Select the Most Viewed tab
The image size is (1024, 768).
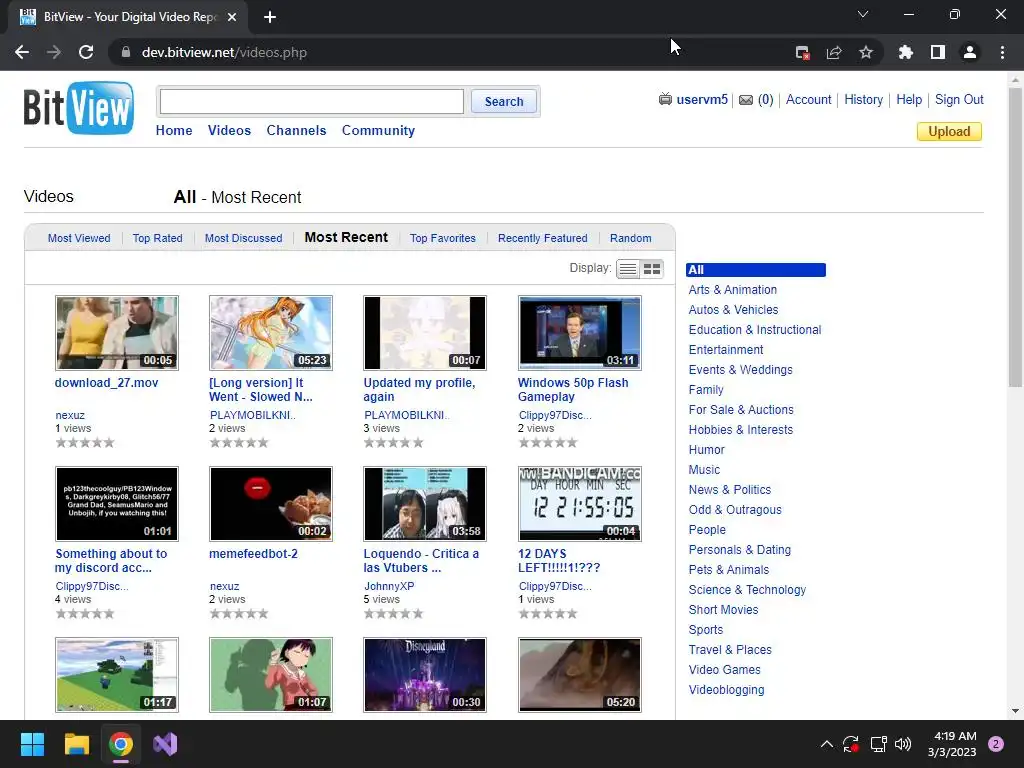(79, 238)
